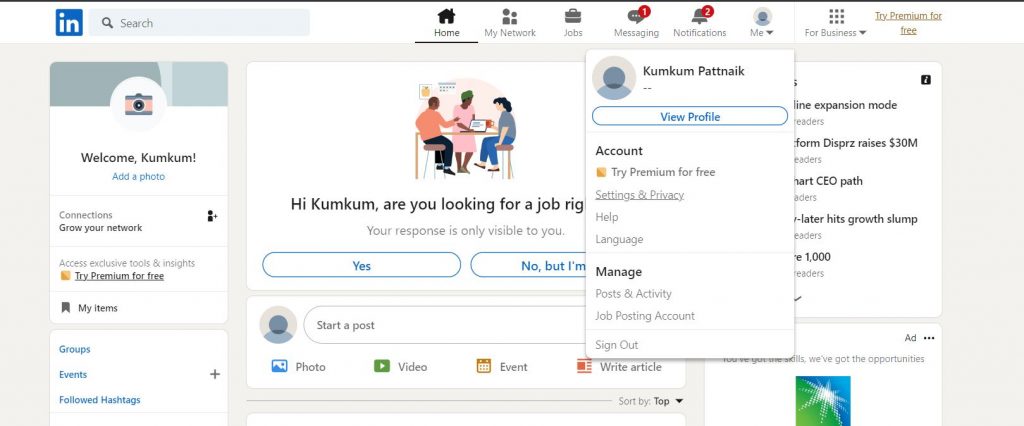Screen dimensions: 1024x426
Task: Open My Network people icon
Action: (x=510, y=16)
